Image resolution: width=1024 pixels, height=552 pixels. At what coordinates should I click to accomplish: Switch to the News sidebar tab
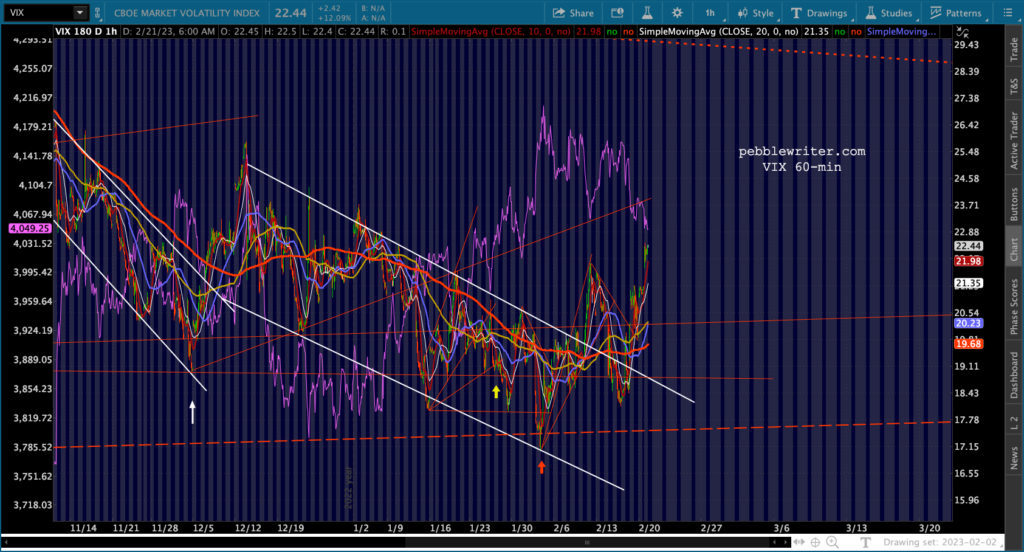[1014, 457]
